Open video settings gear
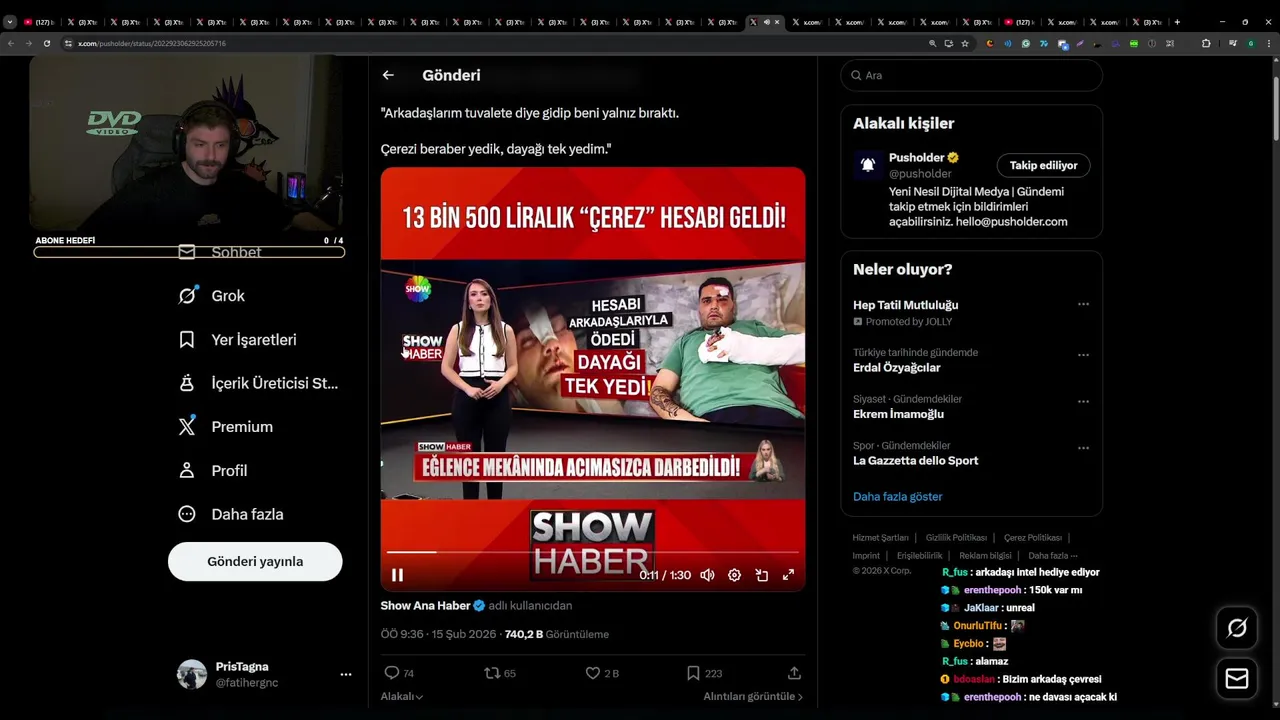This screenshot has height=720, width=1280. tap(734, 575)
